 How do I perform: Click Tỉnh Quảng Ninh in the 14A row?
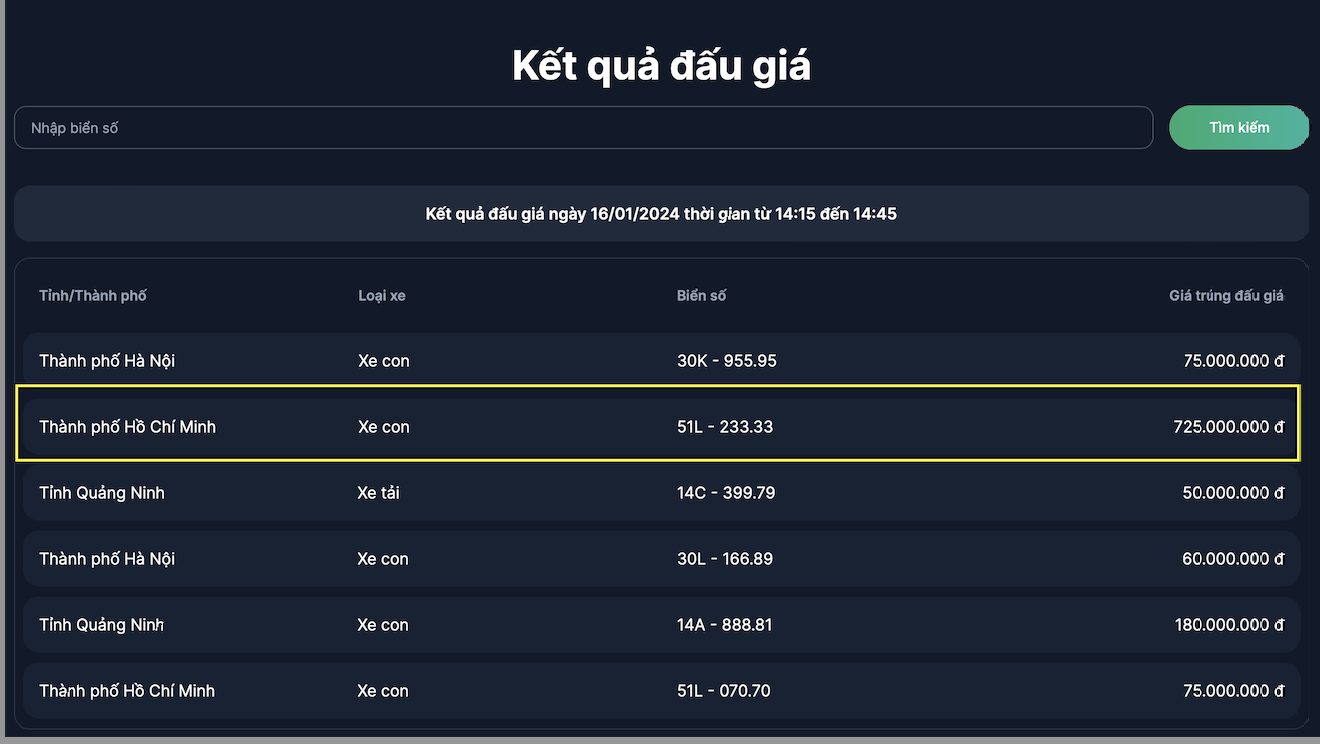coord(101,625)
